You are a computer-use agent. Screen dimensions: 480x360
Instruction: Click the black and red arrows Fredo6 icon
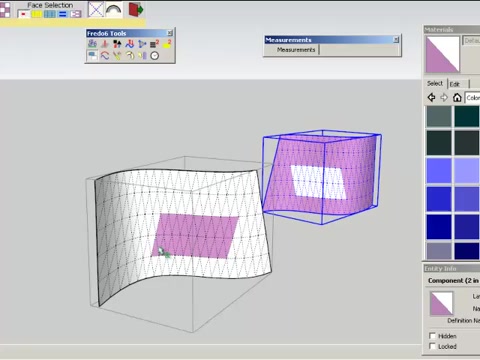coord(117,44)
